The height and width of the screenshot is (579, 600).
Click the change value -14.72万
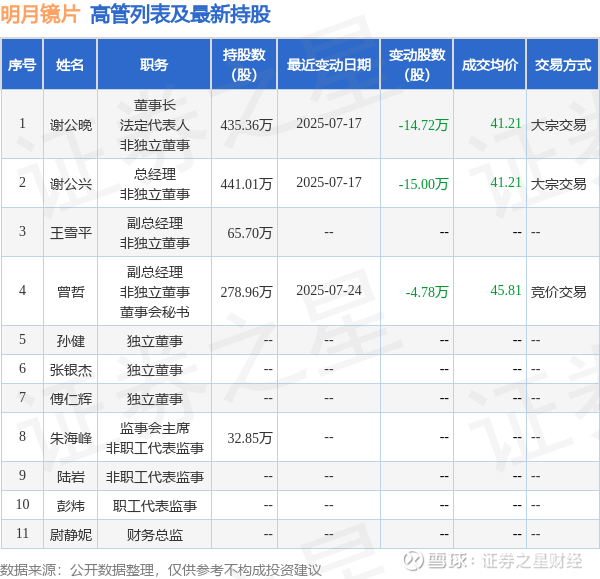[423, 125]
